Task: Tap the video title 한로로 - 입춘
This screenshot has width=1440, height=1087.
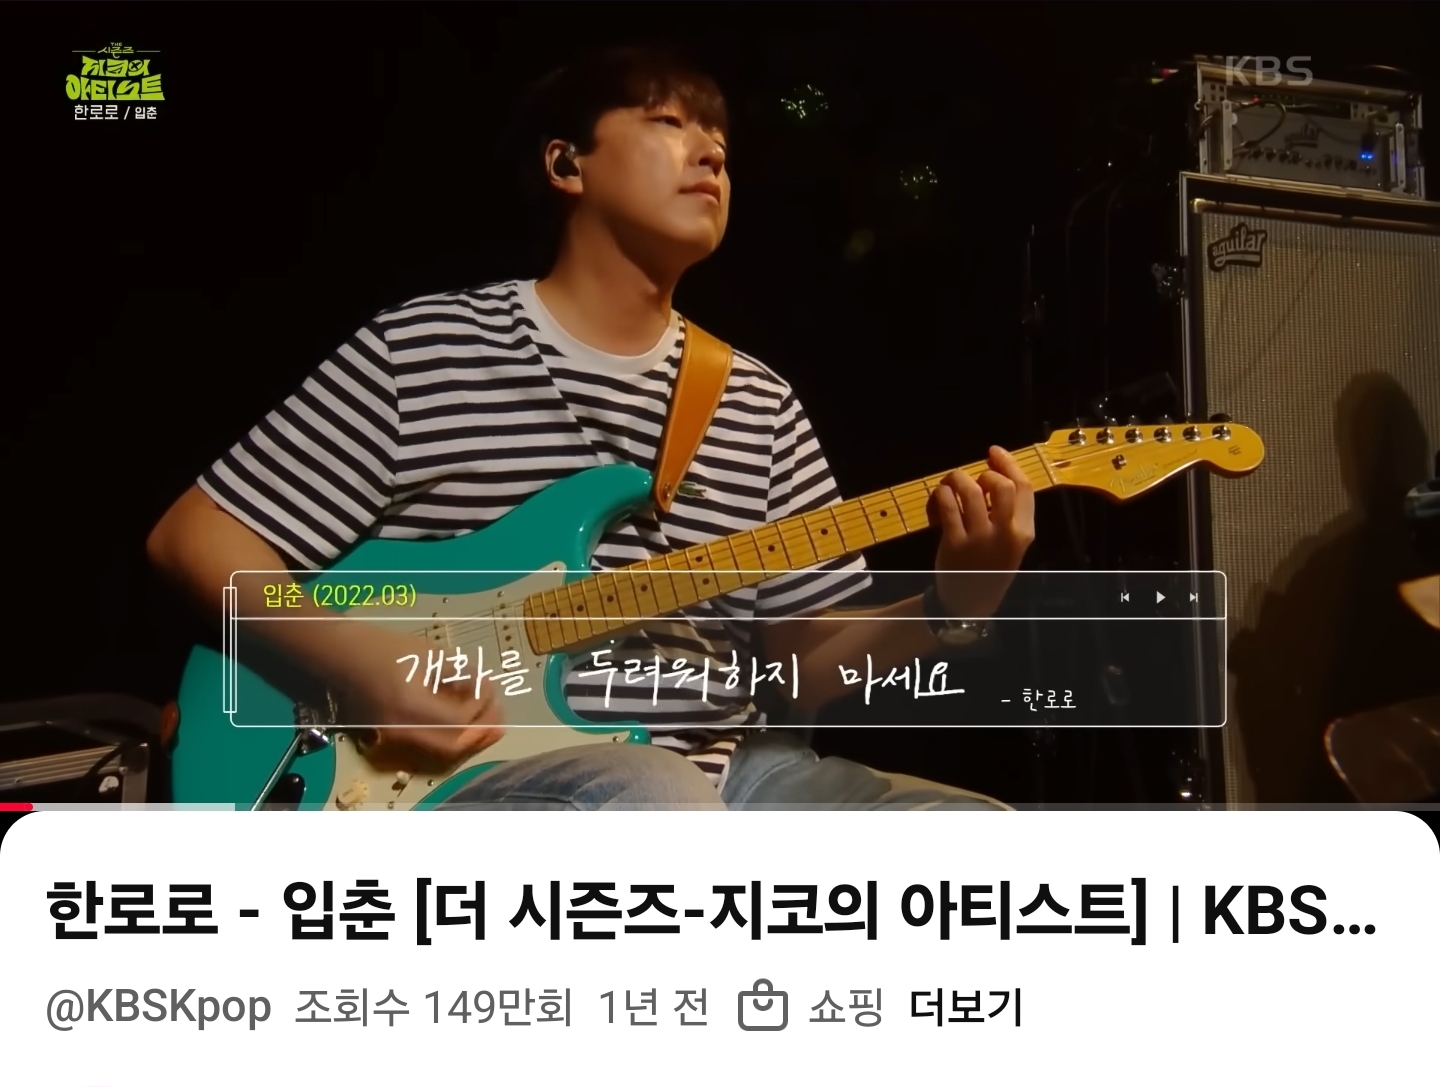Action: (711, 912)
